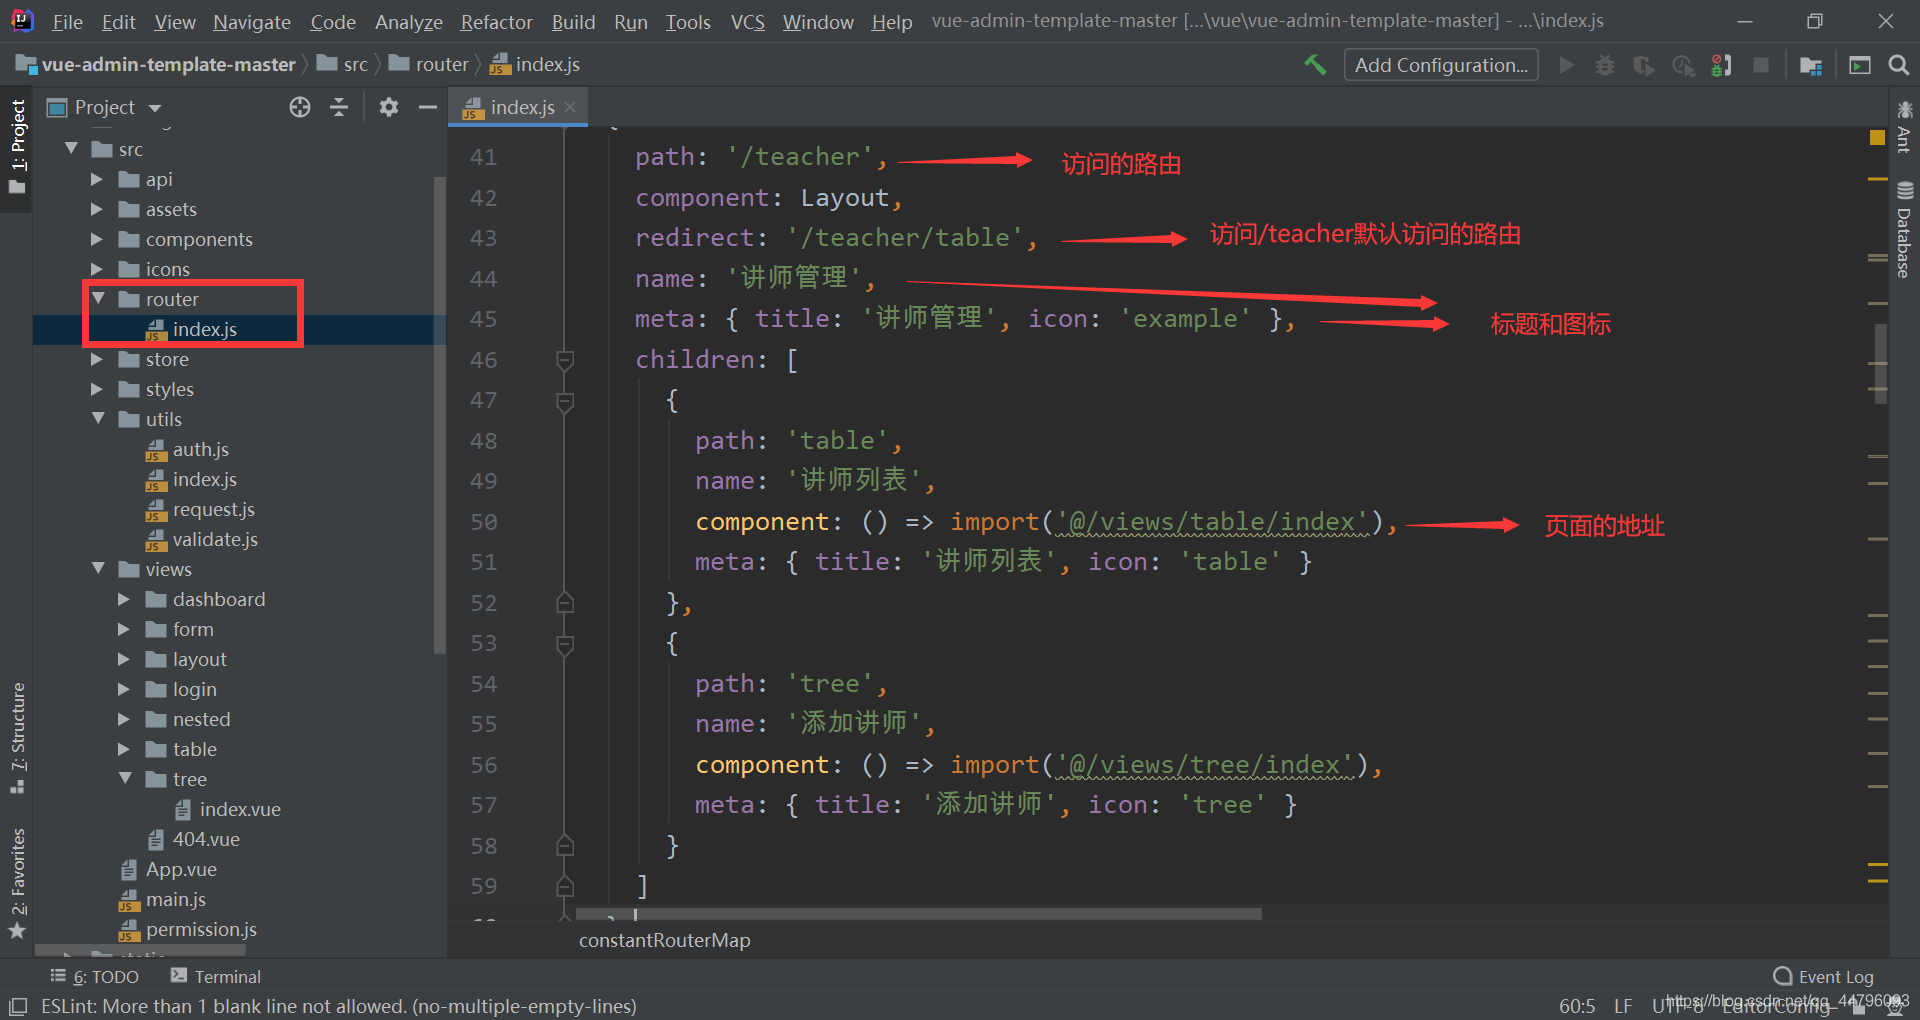
Task: Click the Locate current file target icon
Action: point(300,107)
